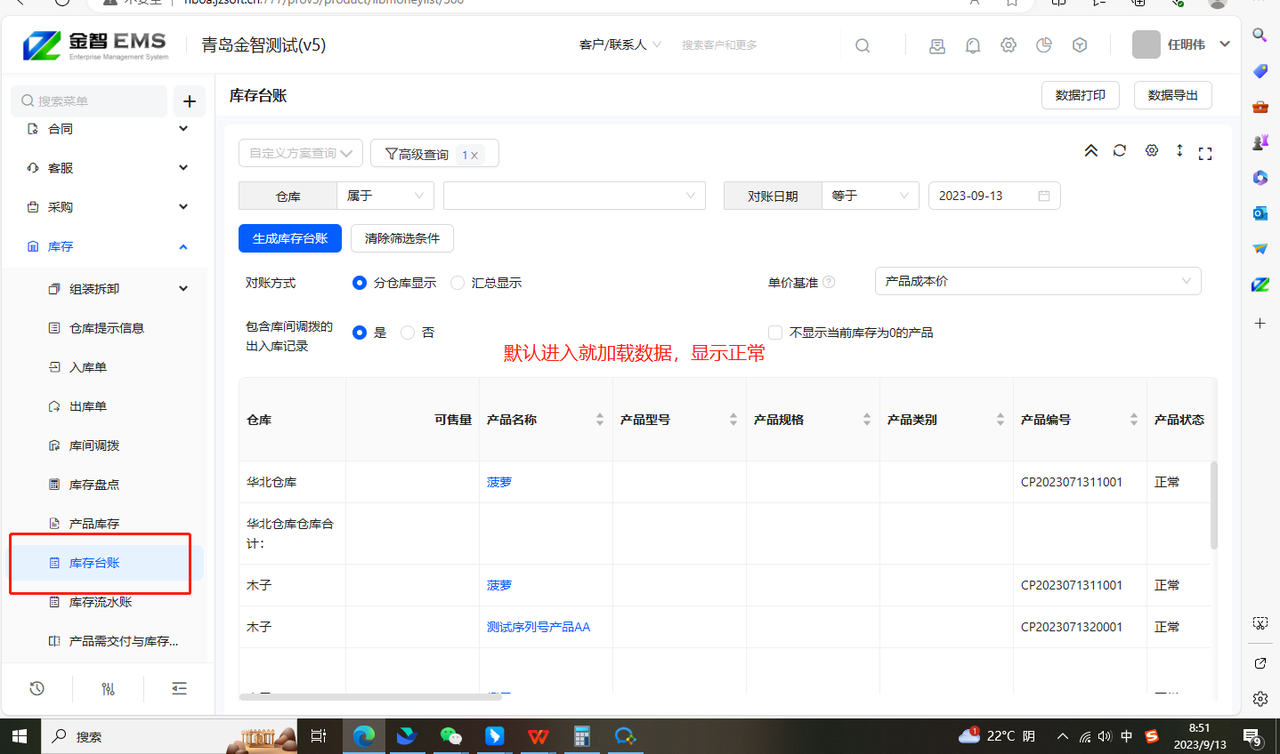Click 数据导出 button
The width and height of the screenshot is (1280, 754).
pos(1173,95)
